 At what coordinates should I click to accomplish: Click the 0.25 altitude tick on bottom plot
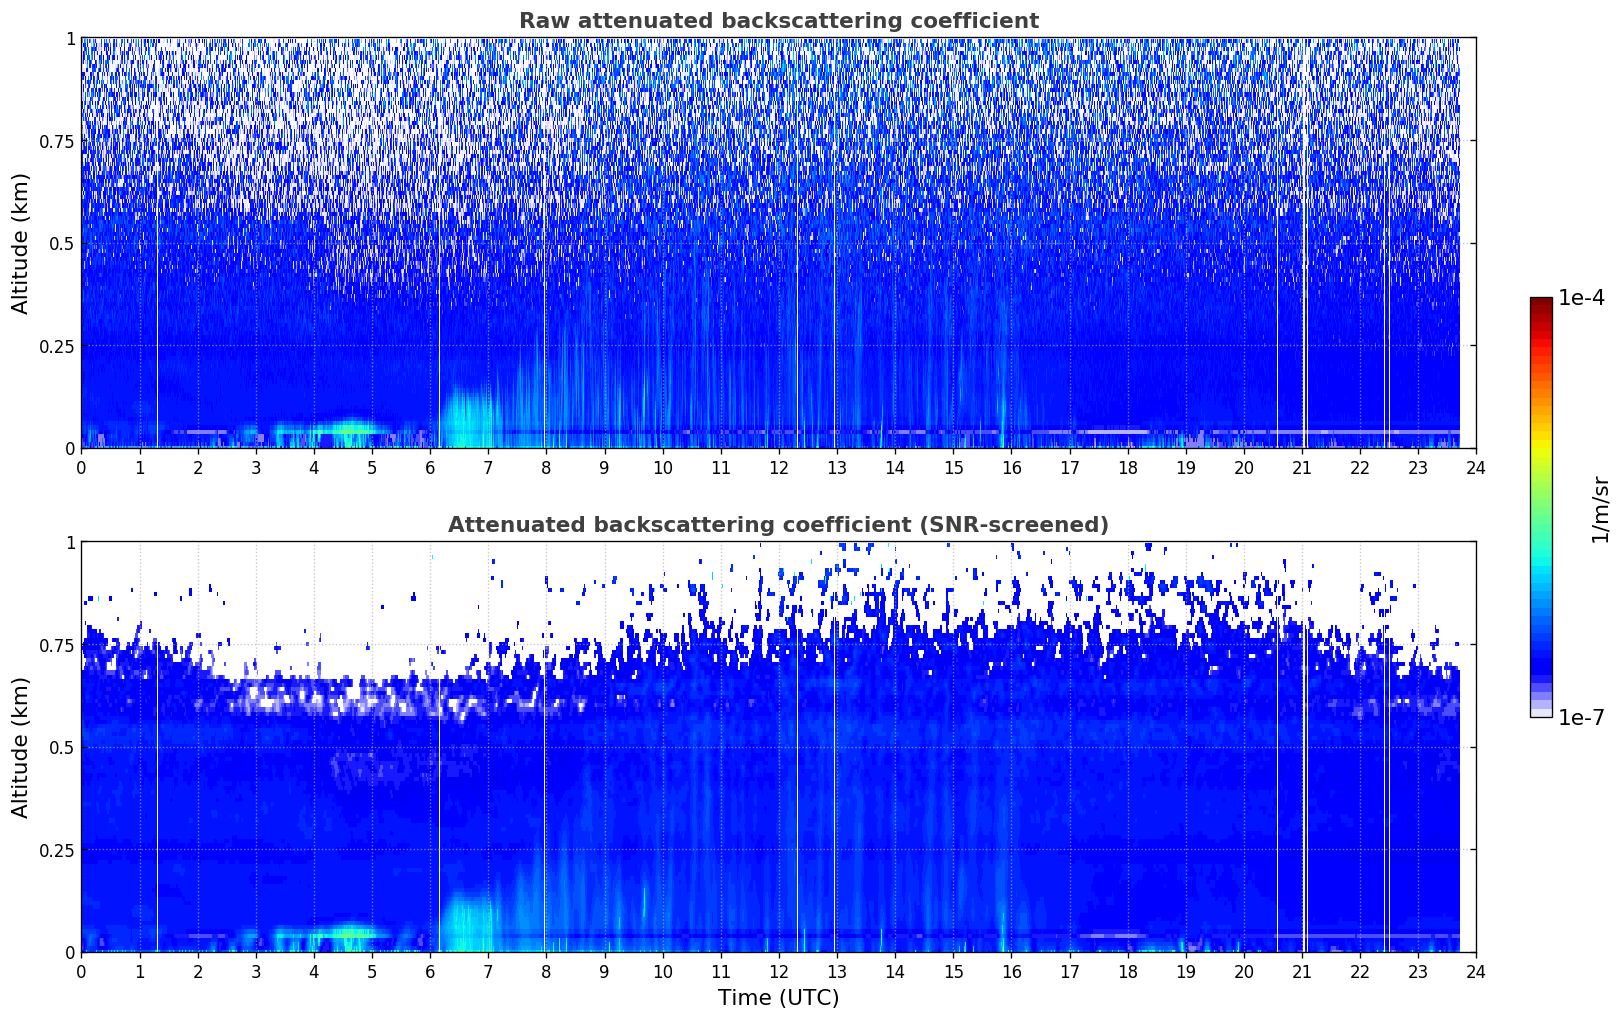click(56, 850)
